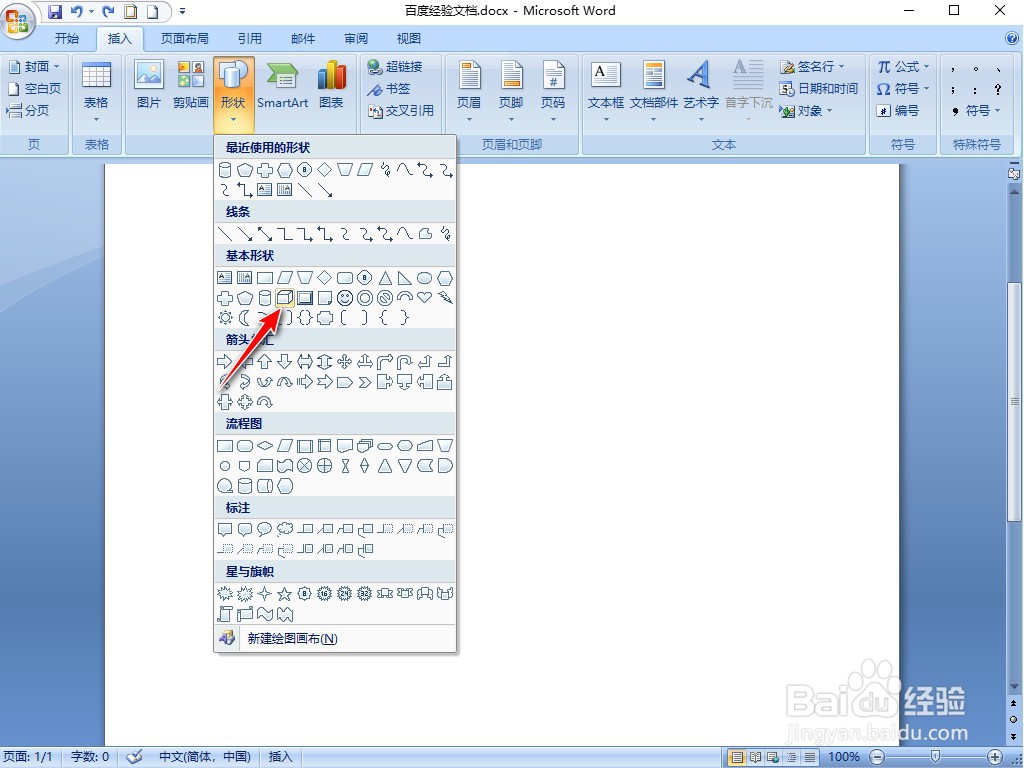Image resolution: width=1024 pixels, height=768 pixels.
Task: Select the lightning bolt shape
Action: 445,298
